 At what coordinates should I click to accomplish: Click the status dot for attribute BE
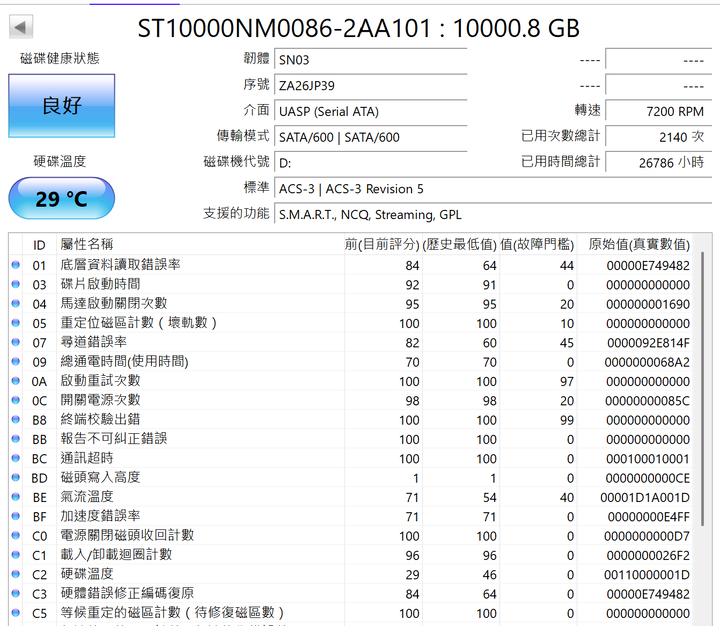click(16, 497)
